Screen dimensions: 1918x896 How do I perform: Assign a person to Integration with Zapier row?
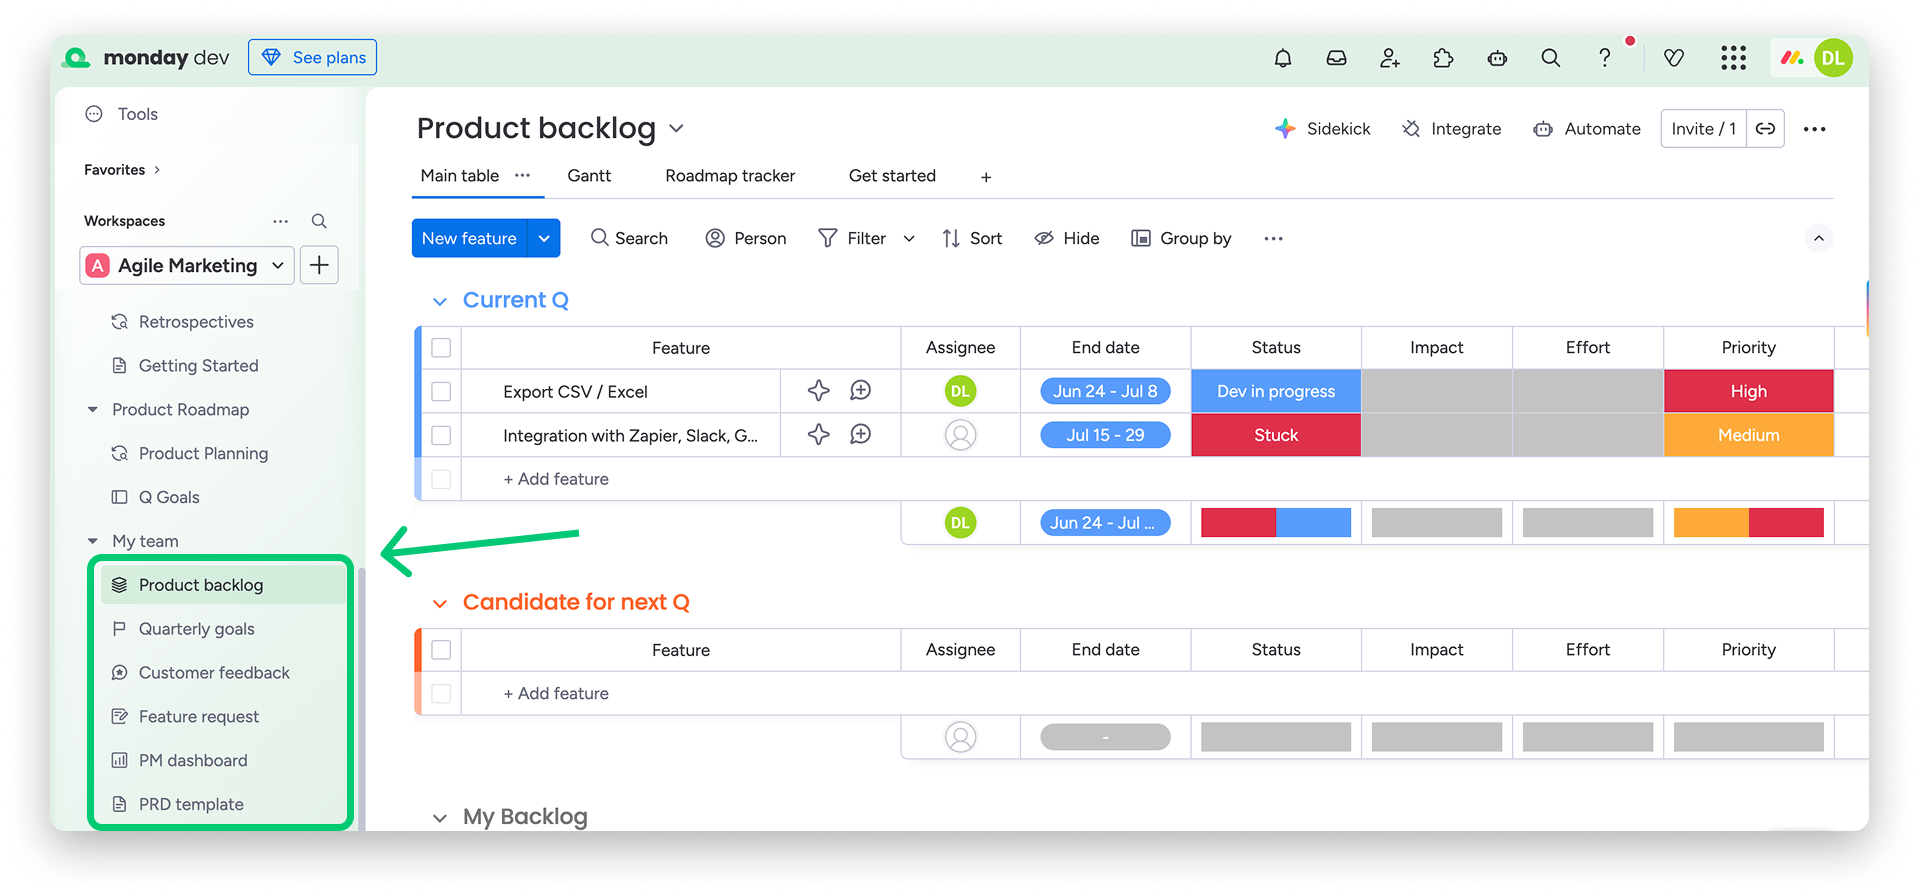point(961,435)
